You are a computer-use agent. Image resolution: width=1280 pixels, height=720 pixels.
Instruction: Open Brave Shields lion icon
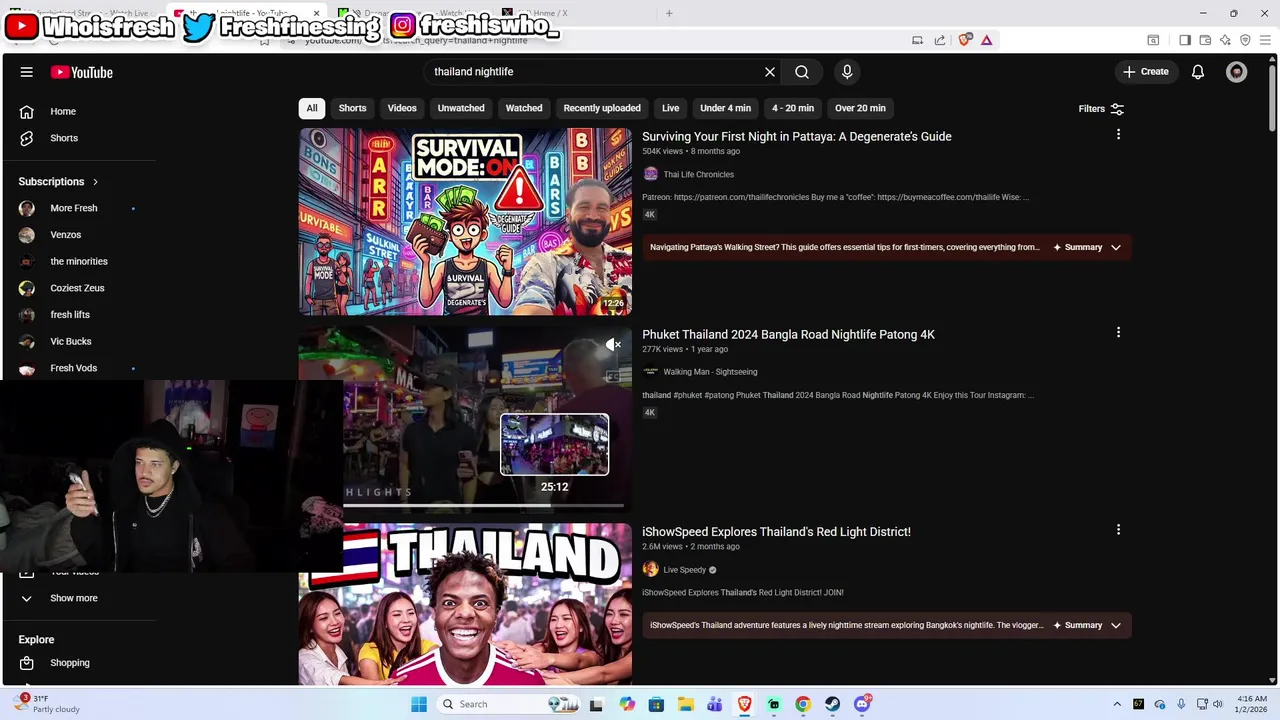click(965, 40)
